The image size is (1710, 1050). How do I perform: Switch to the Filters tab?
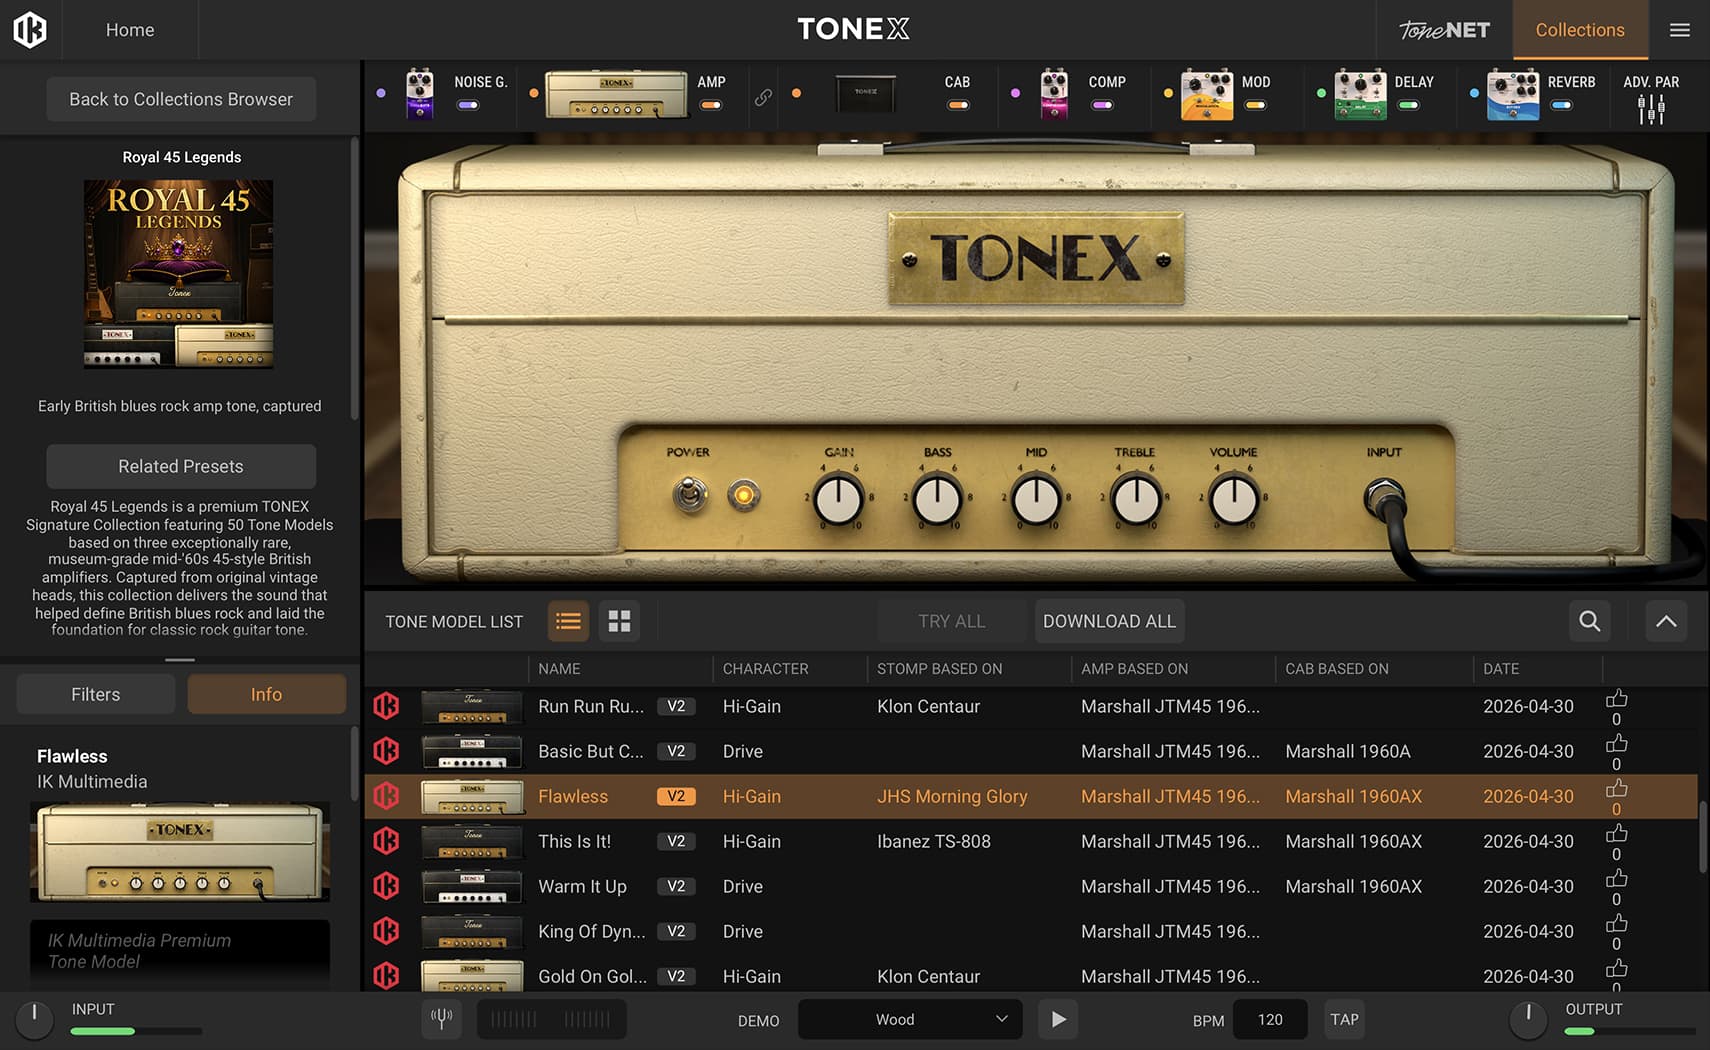tap(96, 694)
